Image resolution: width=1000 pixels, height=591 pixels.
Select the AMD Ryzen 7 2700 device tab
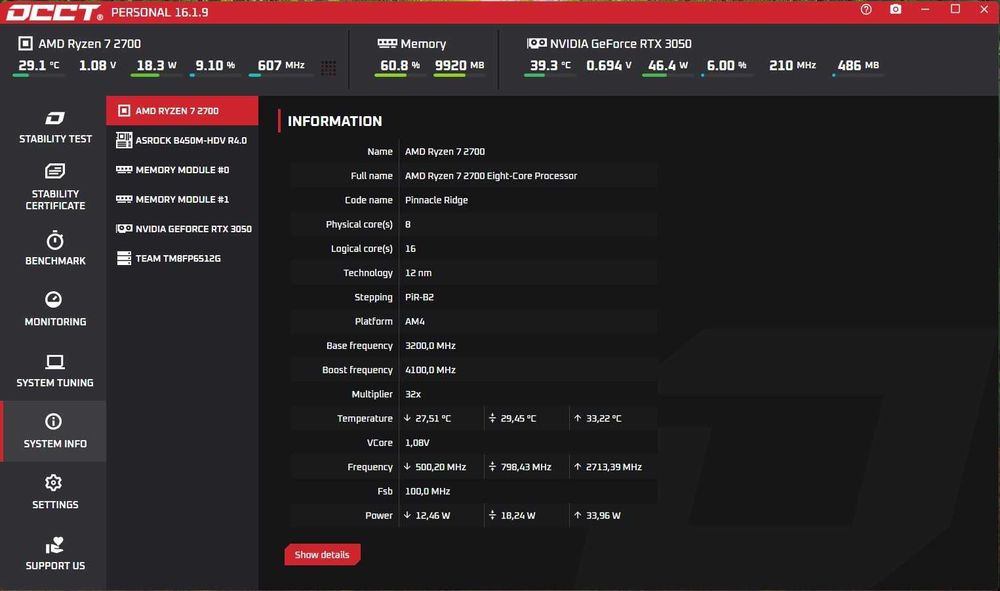(x=182, y=111)
